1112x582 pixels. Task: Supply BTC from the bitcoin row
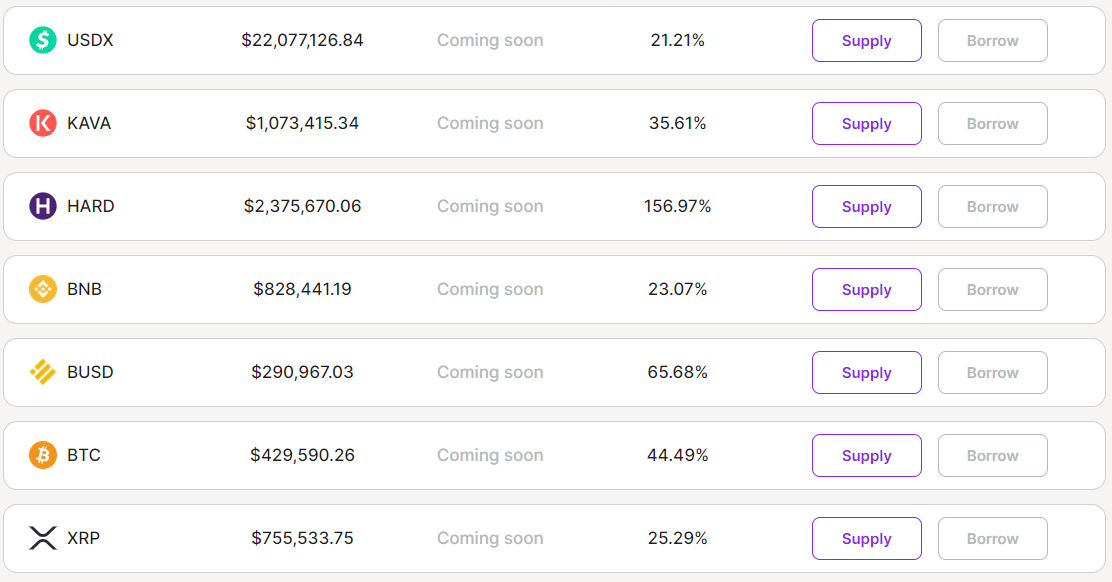pos(867,455)
